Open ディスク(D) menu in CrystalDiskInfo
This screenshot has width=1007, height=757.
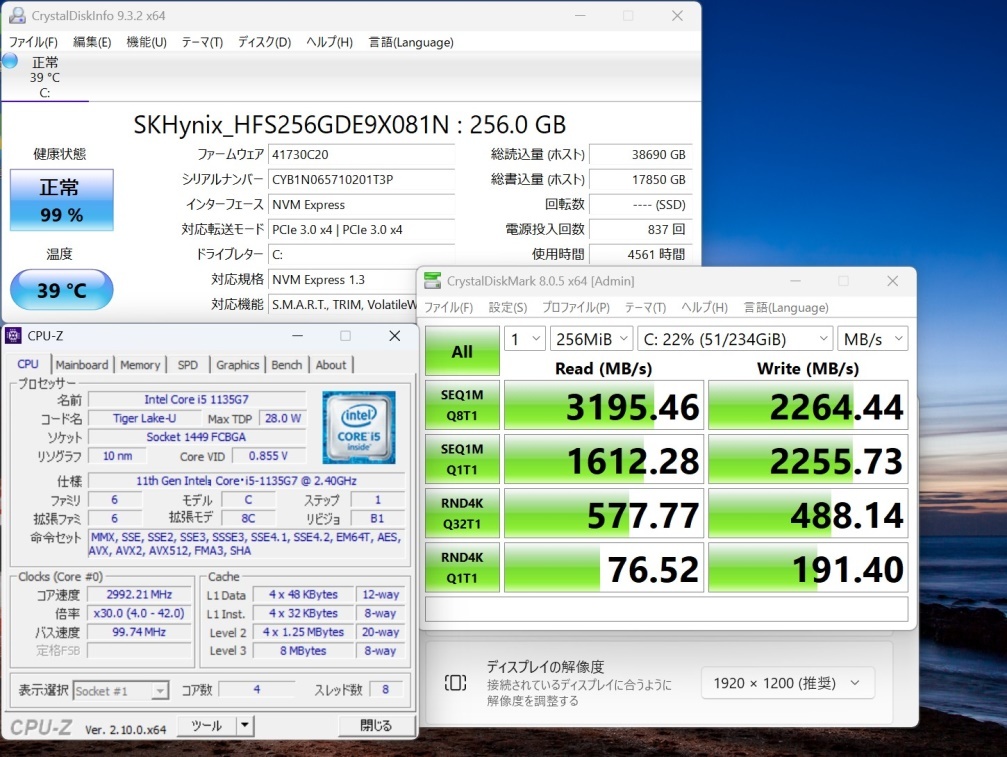click(x=264, y=42)
